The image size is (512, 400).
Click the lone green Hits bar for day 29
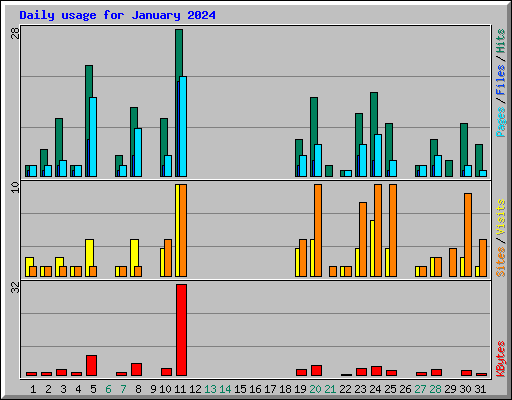[x=449, y=168]
